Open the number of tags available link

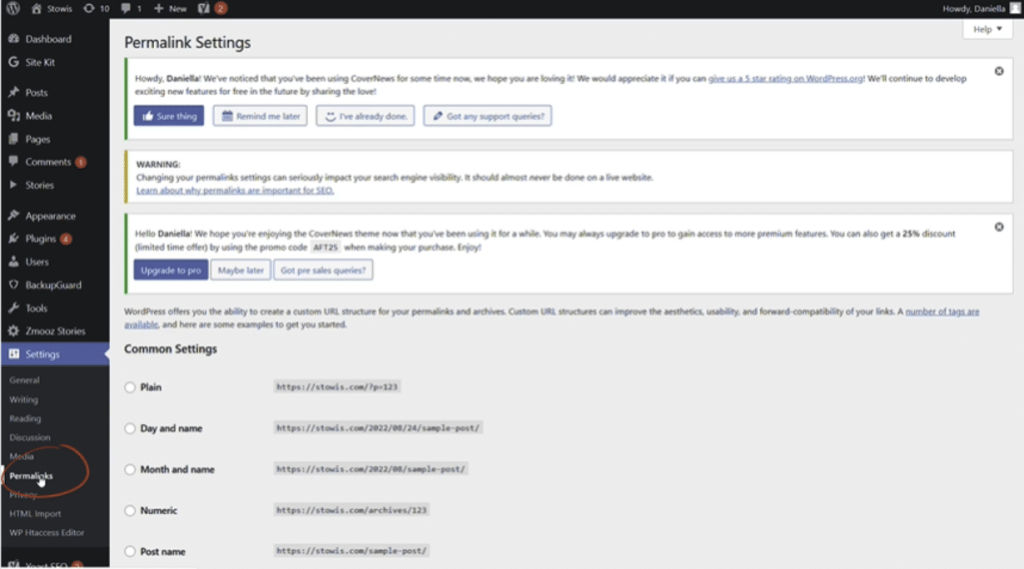click(942, 312)
